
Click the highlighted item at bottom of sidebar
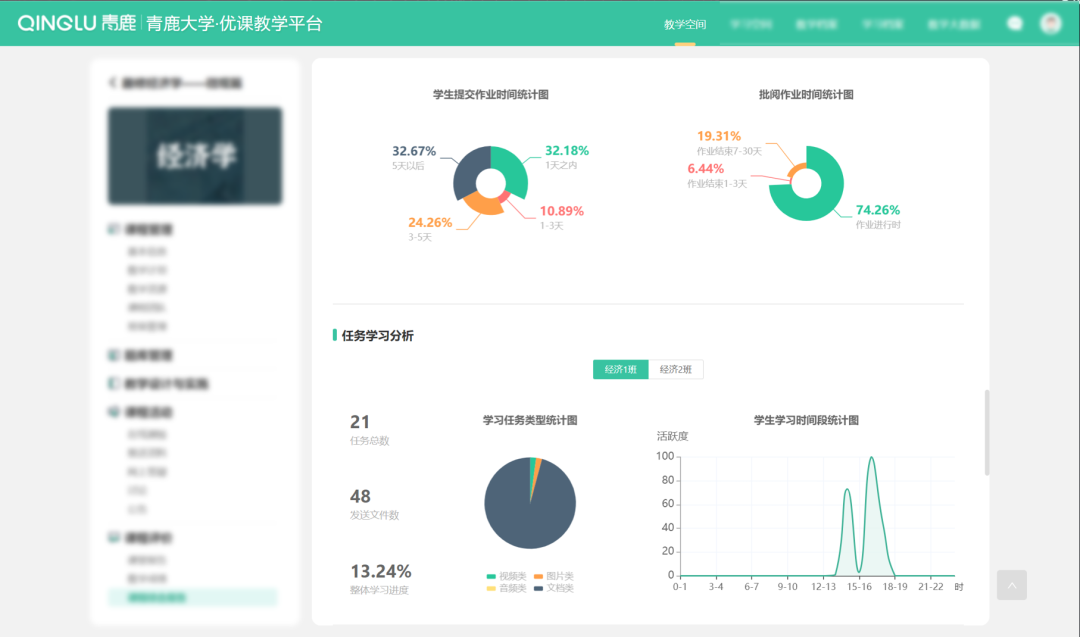click(x=192, y=598)
